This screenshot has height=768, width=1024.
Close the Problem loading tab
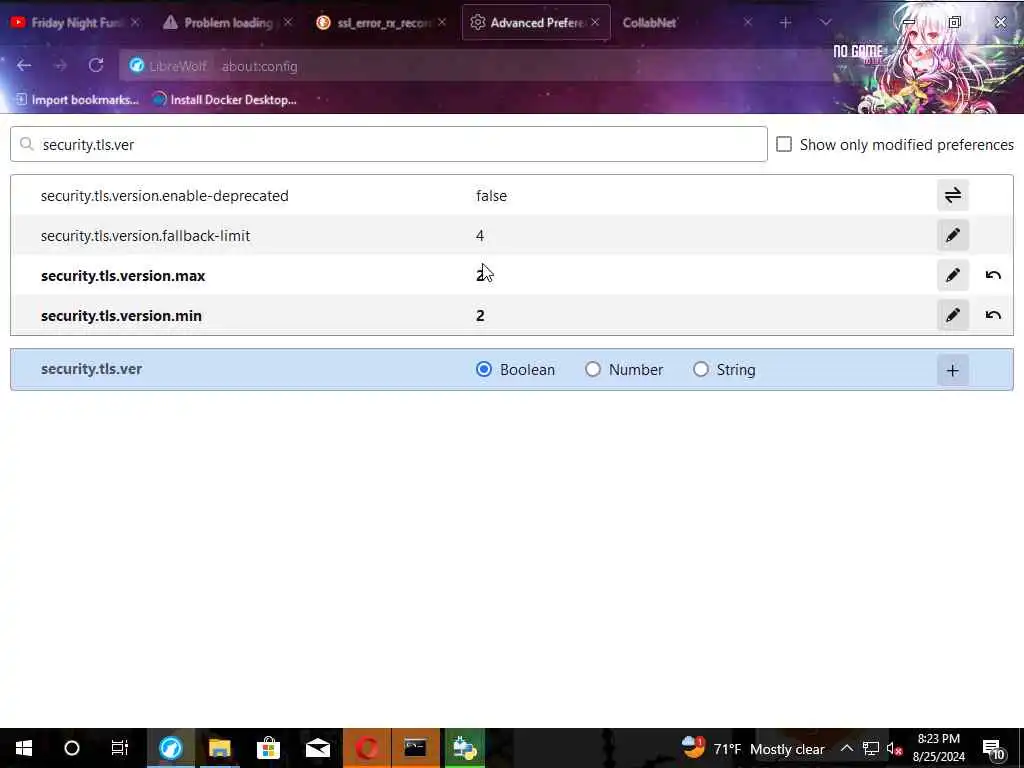(287, 22)
